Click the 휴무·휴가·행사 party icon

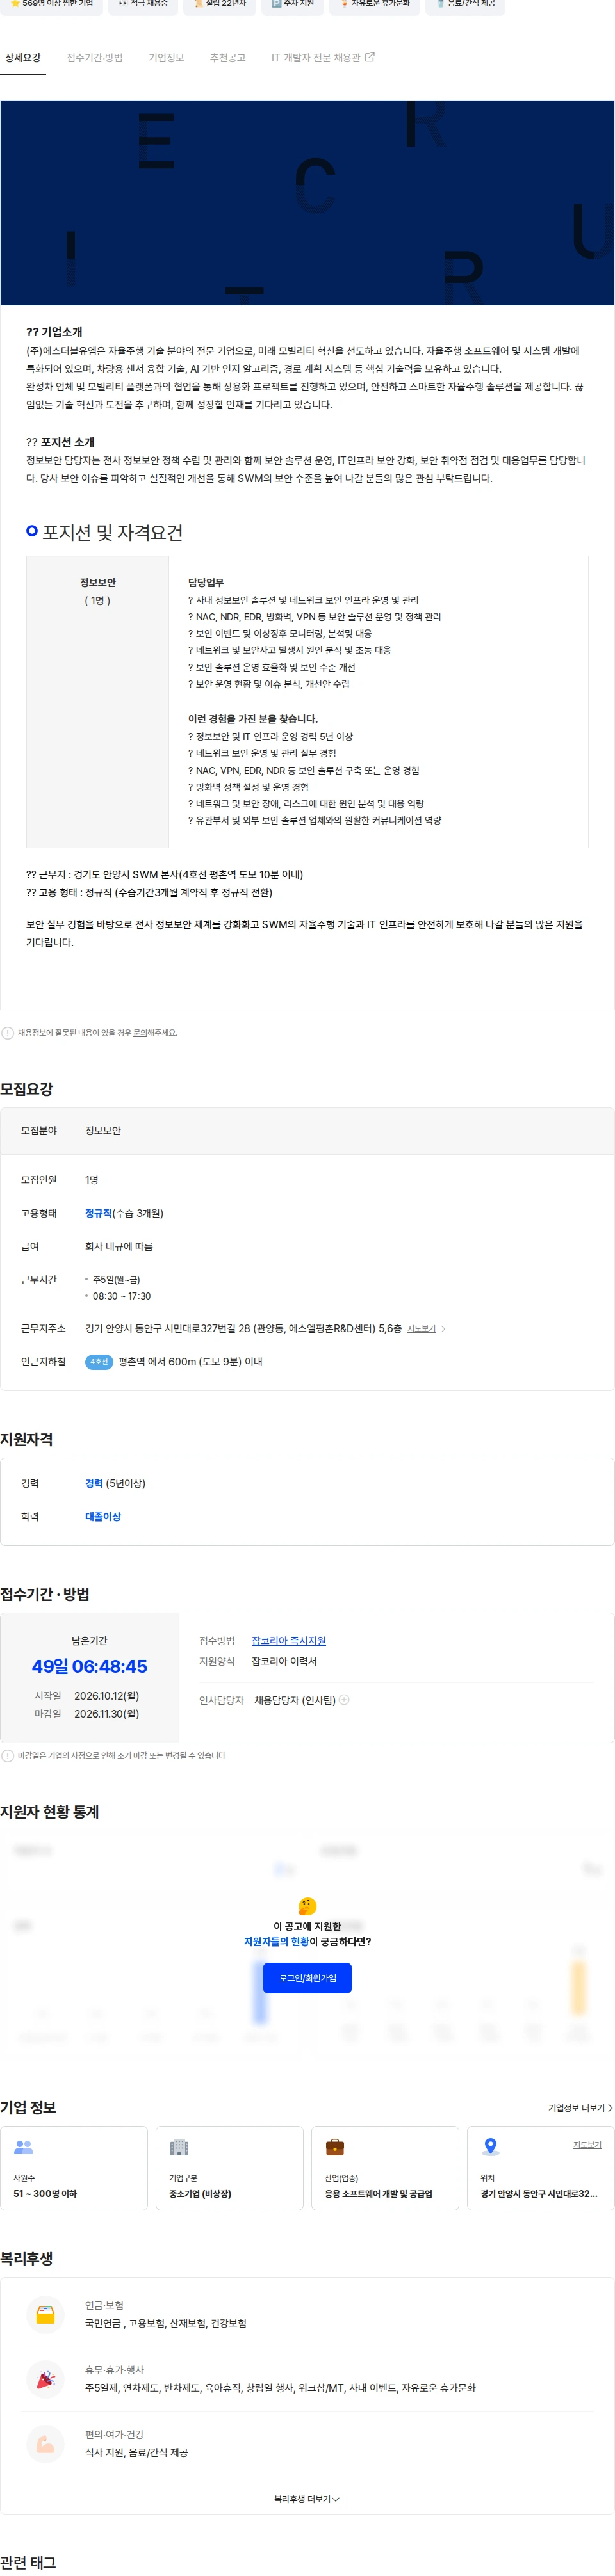coord(45,2380)
